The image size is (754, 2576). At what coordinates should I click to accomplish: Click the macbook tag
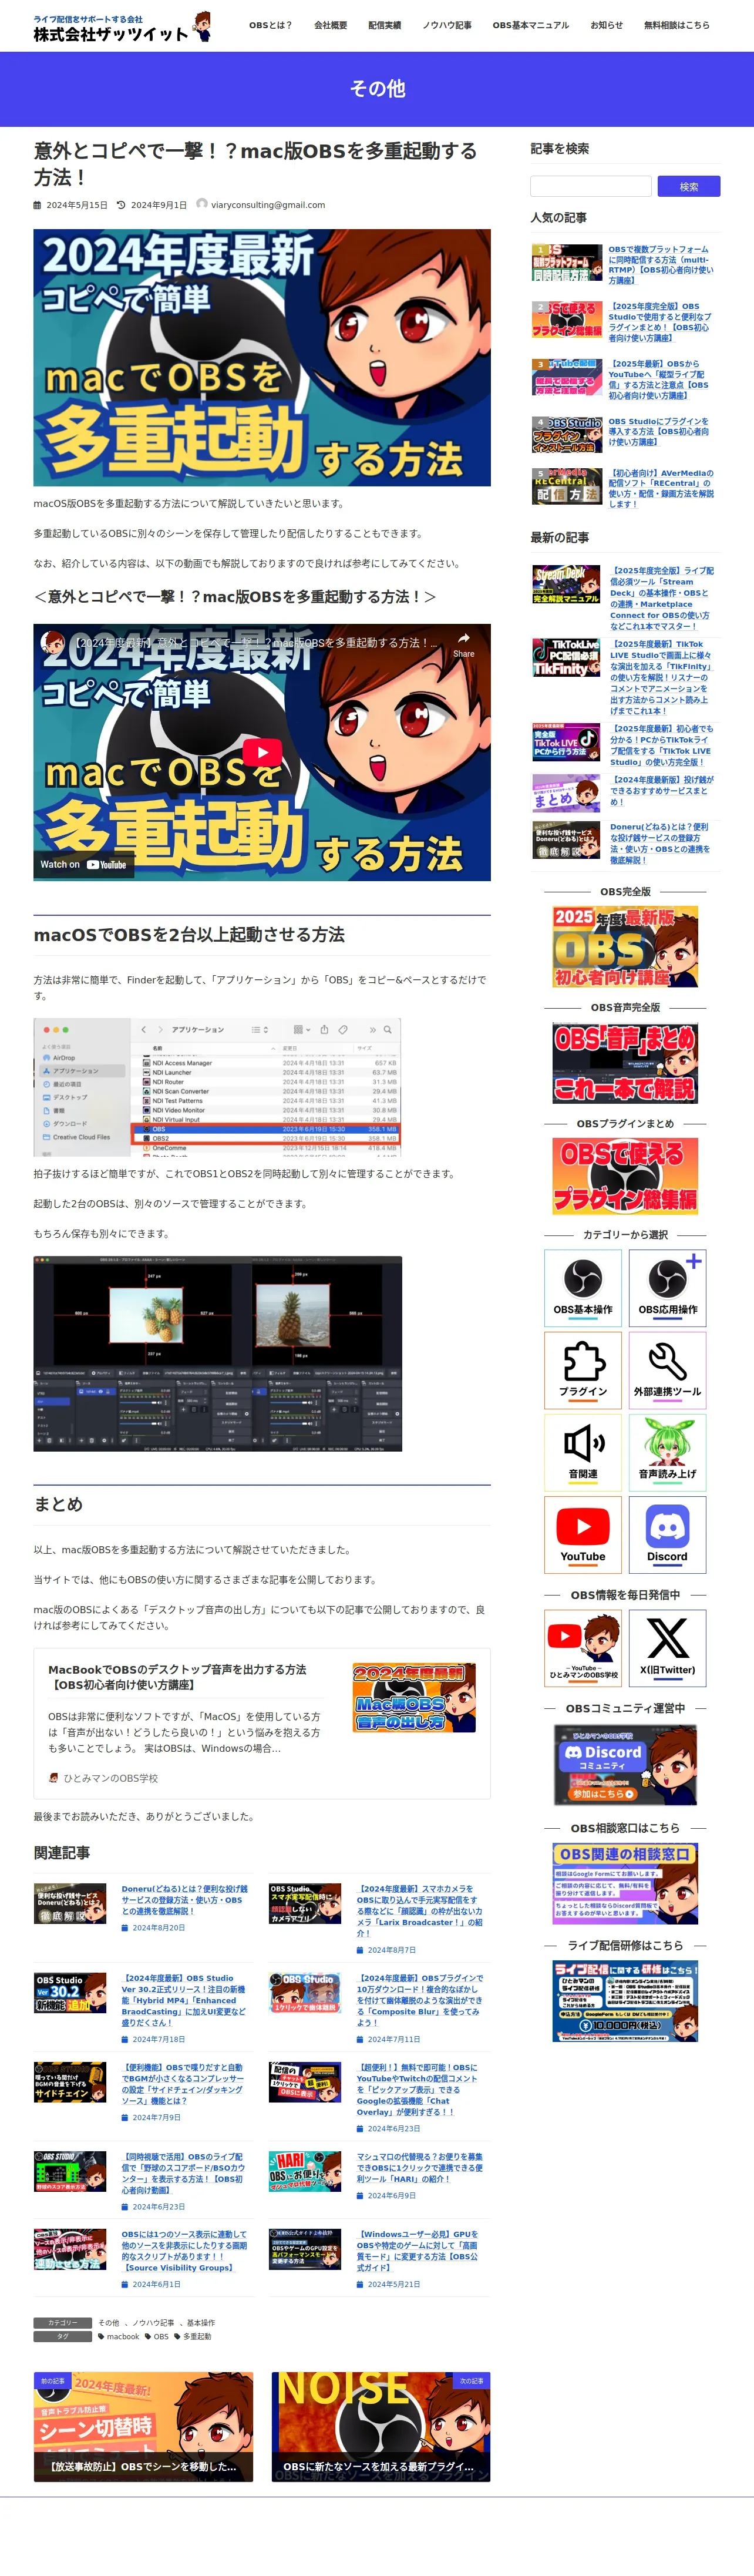click(119, 2337)
